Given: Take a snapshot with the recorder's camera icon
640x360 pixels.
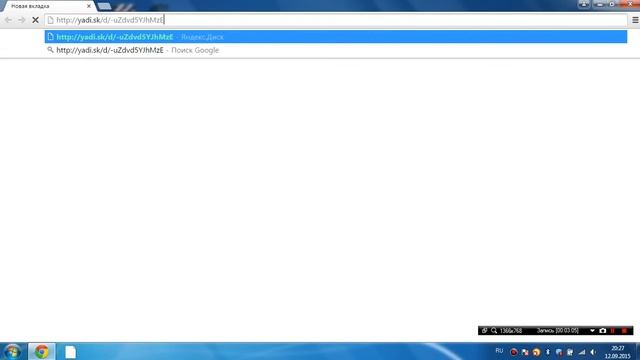Looking at the screenshot, I should (x=602, y=331).
